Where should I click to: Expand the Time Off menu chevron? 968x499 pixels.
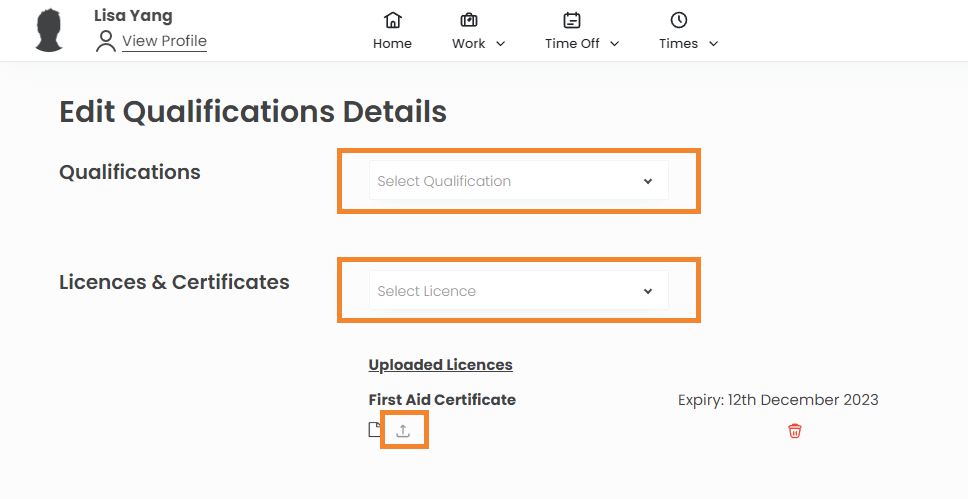pos(615,44)
